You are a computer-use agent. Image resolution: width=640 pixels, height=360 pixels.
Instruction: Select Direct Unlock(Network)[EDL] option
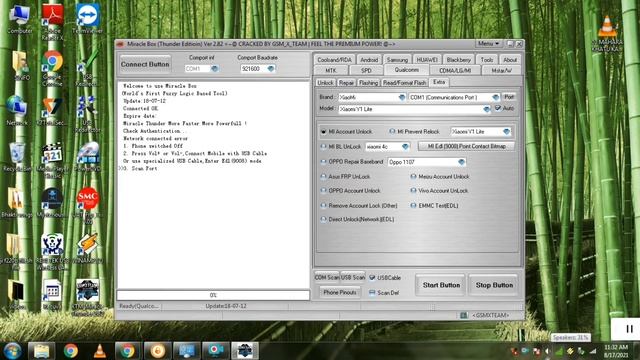click(x=324, y=219)
